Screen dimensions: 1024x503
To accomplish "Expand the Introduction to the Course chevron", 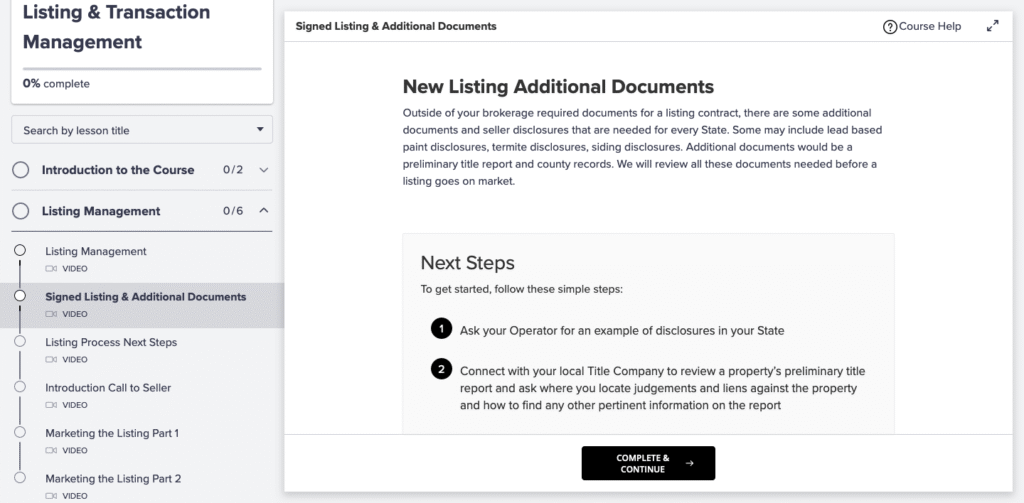I will coord(264,170).
